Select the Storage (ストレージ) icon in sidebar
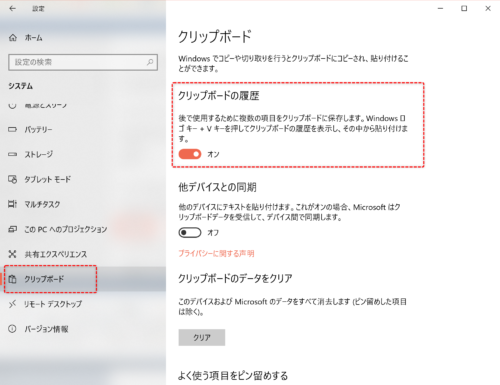The image size is (500, 385). 12,154
